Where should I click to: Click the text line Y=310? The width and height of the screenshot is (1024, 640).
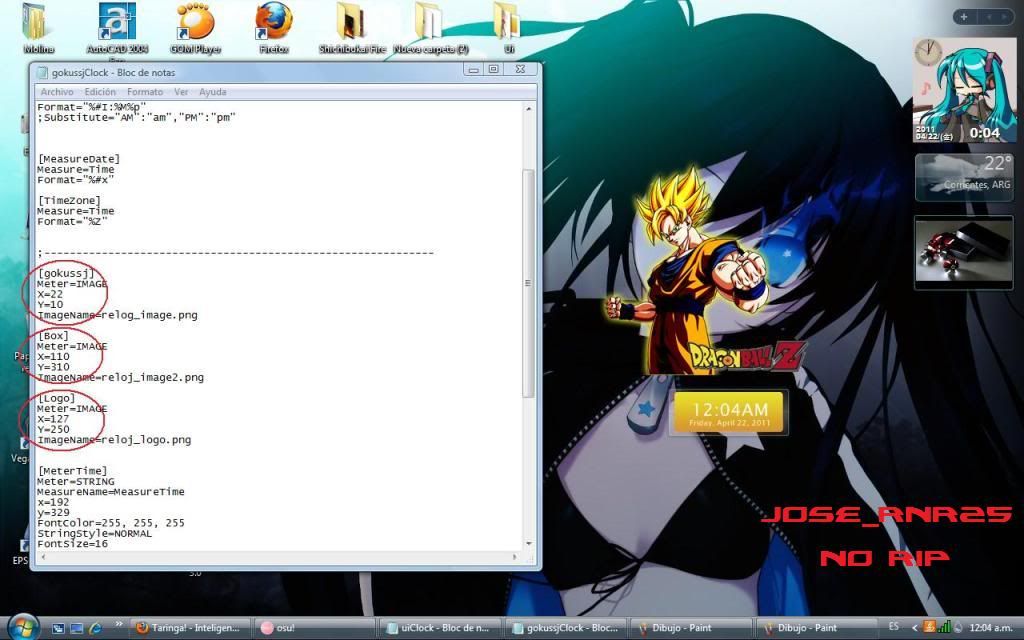[54, 367]
